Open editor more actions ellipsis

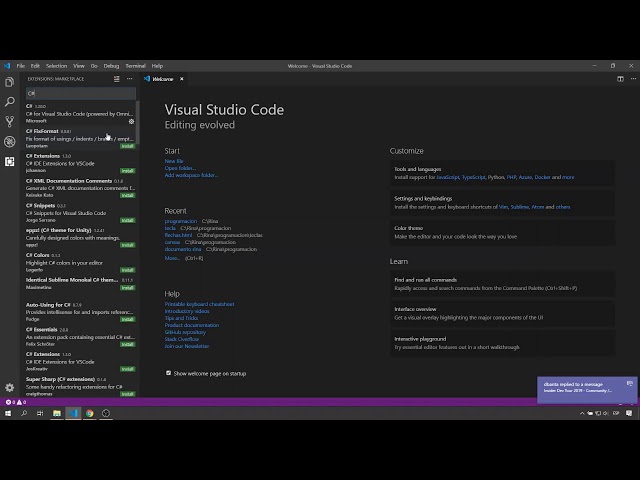pos(633,79)
